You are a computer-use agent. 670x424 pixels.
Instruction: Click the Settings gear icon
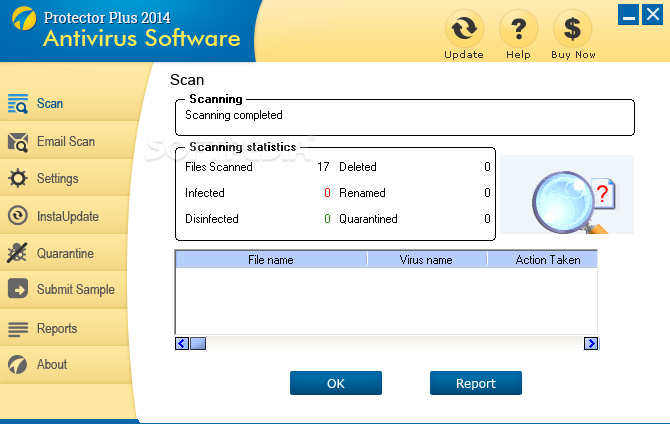pyautogui.click(x=18, y=179)
